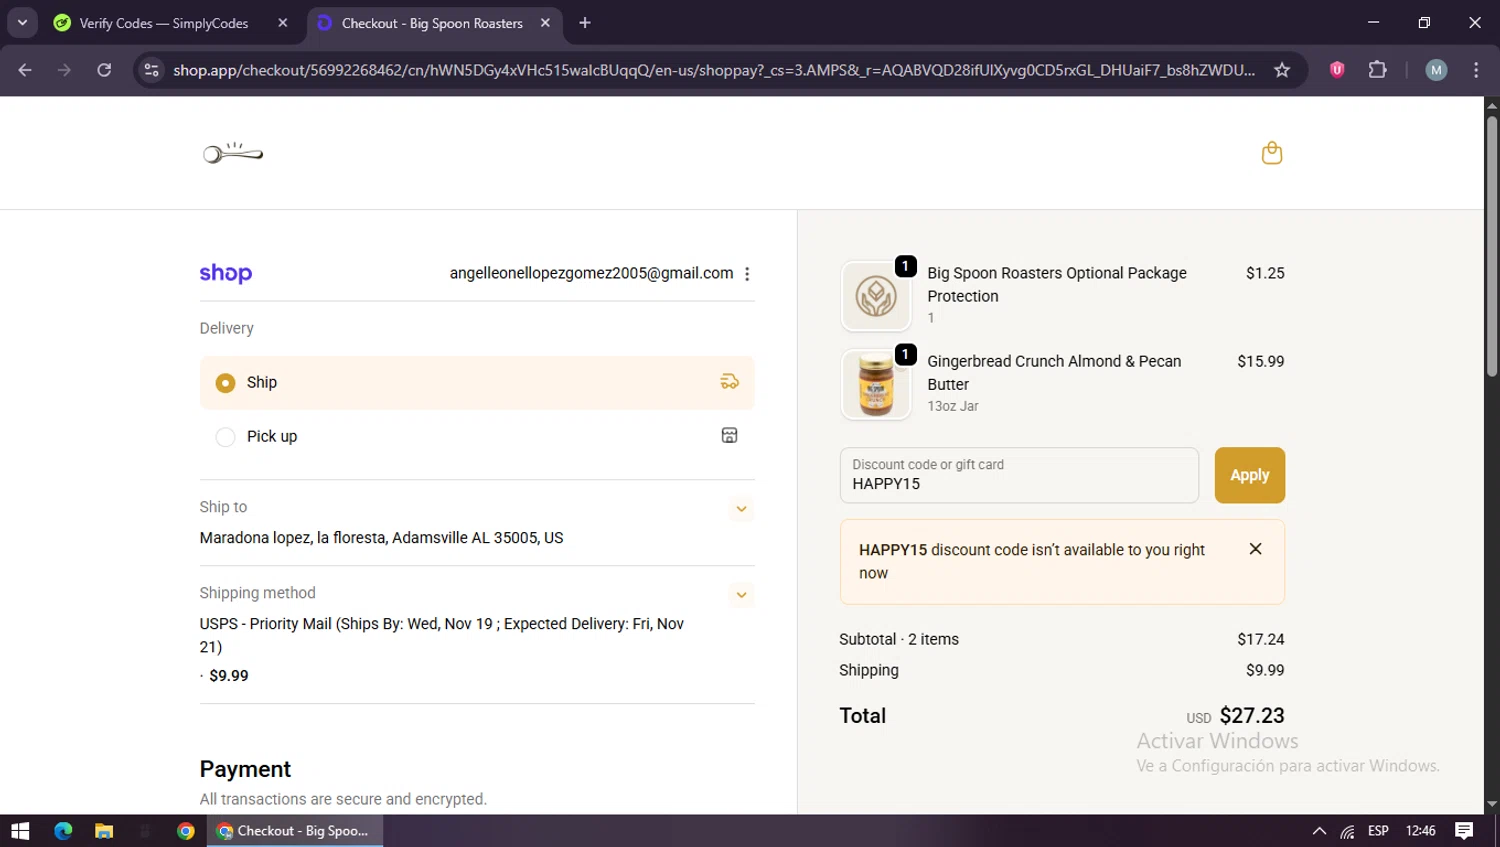Open the shopping bag cart icon

1271,153
